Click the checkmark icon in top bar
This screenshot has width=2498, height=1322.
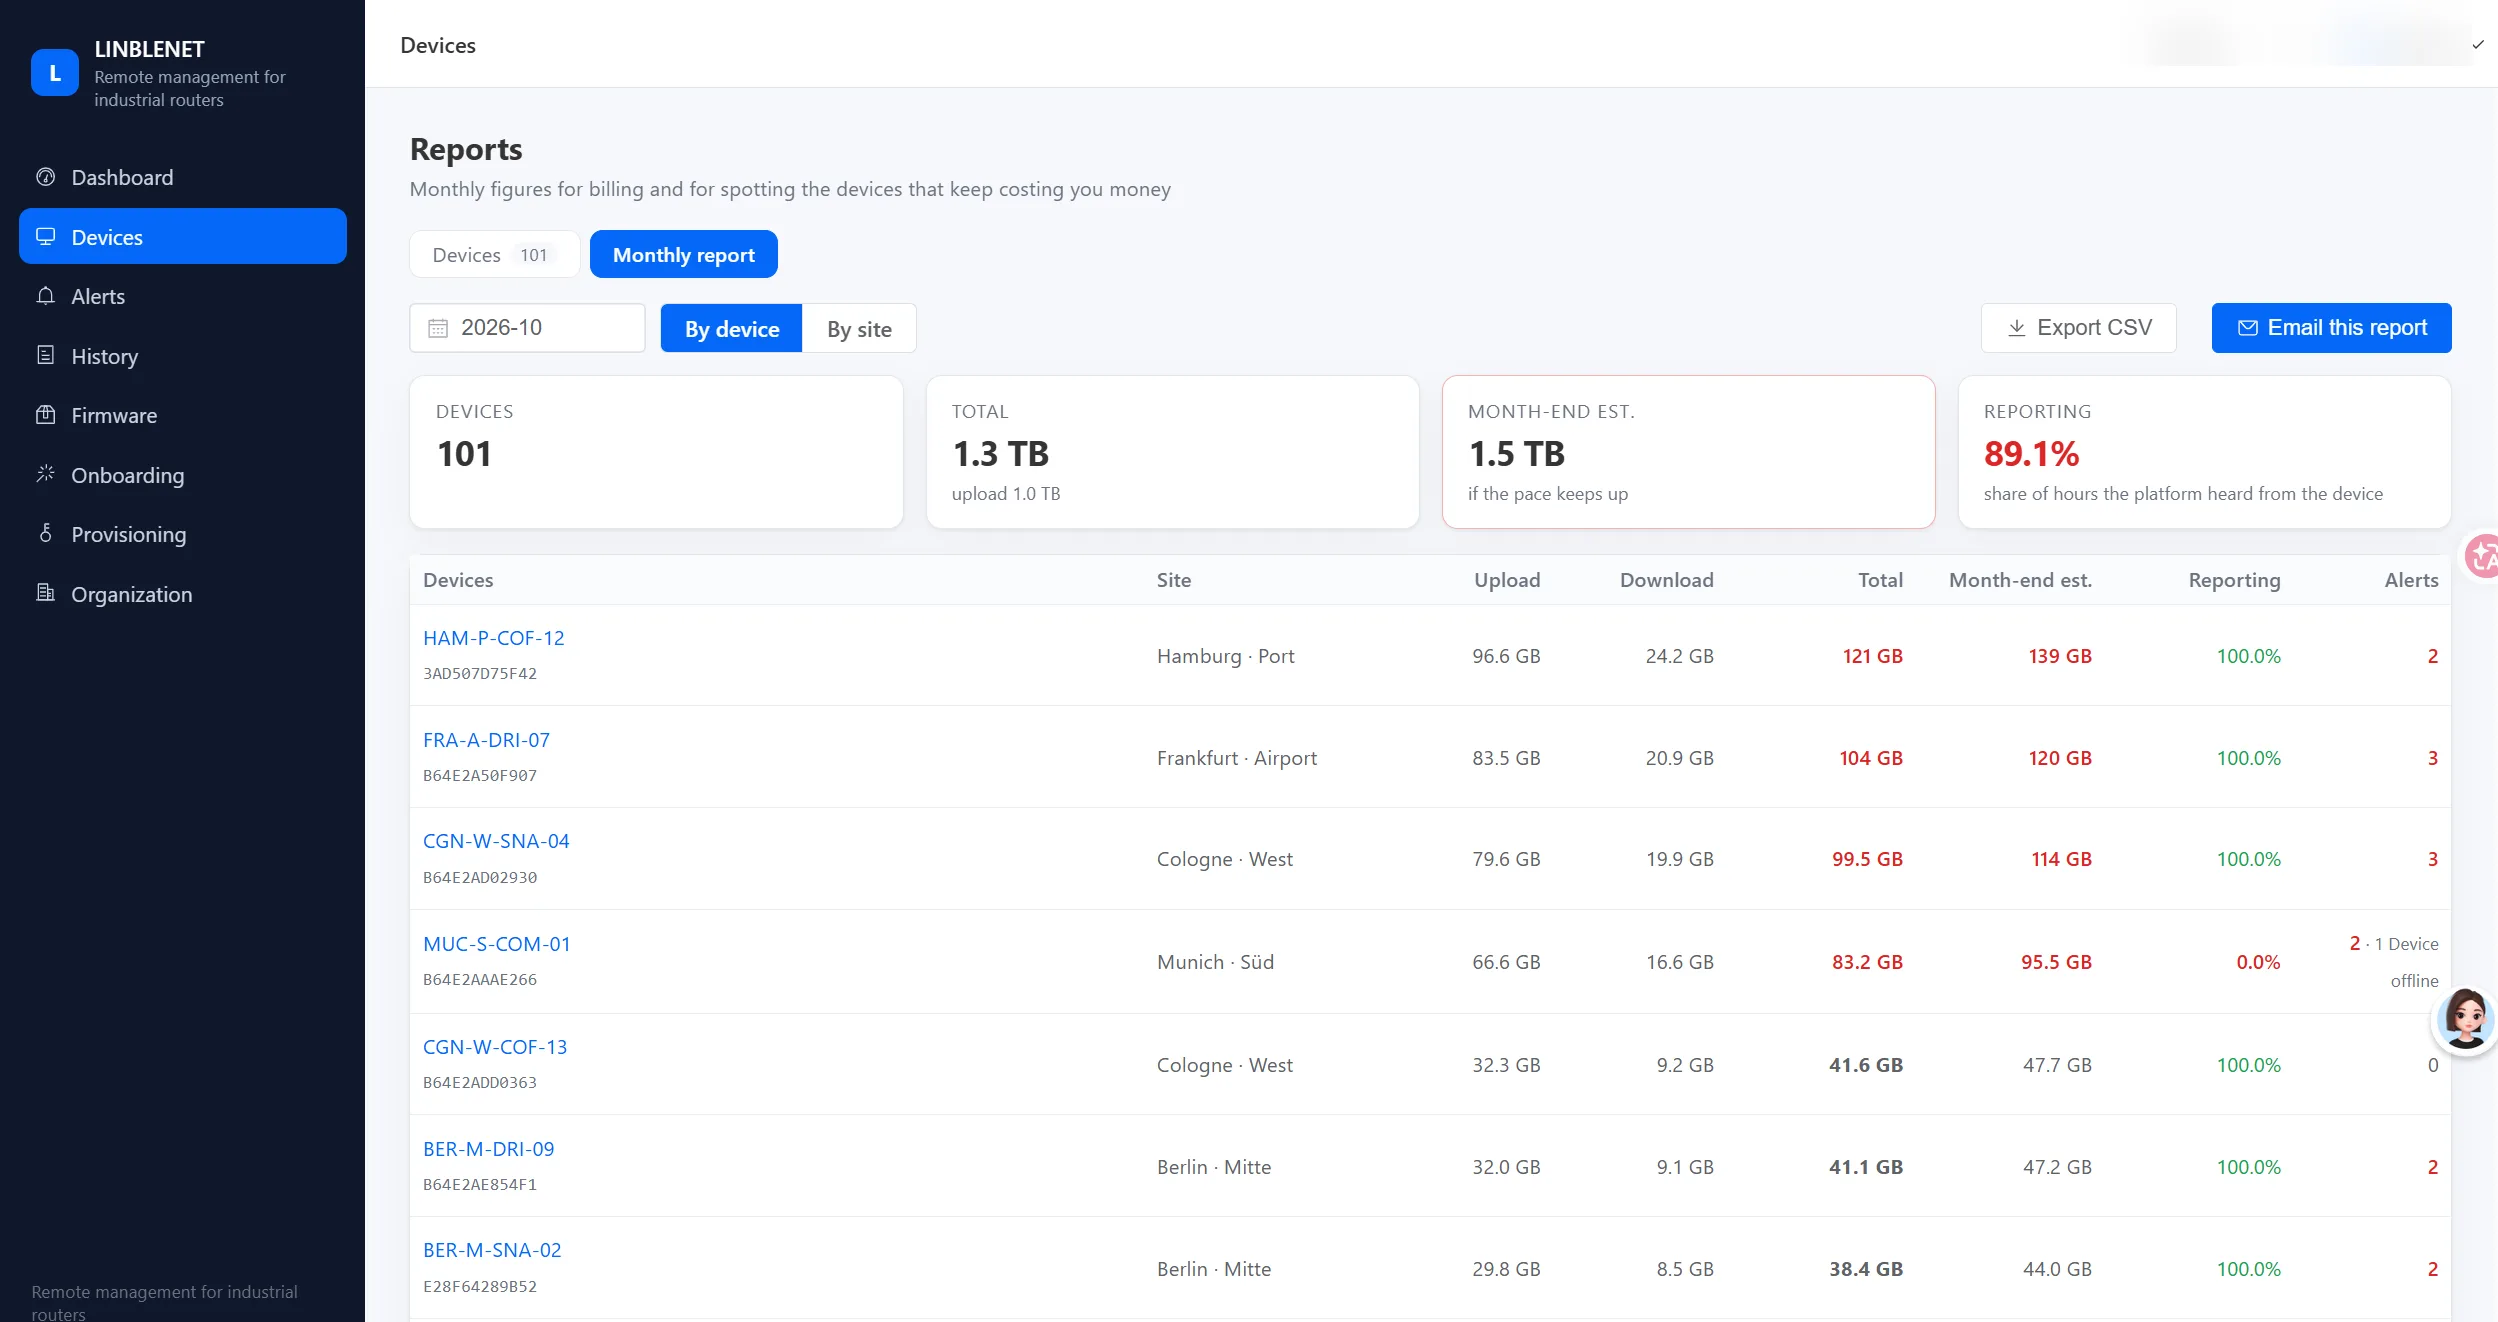[2478, 44]
